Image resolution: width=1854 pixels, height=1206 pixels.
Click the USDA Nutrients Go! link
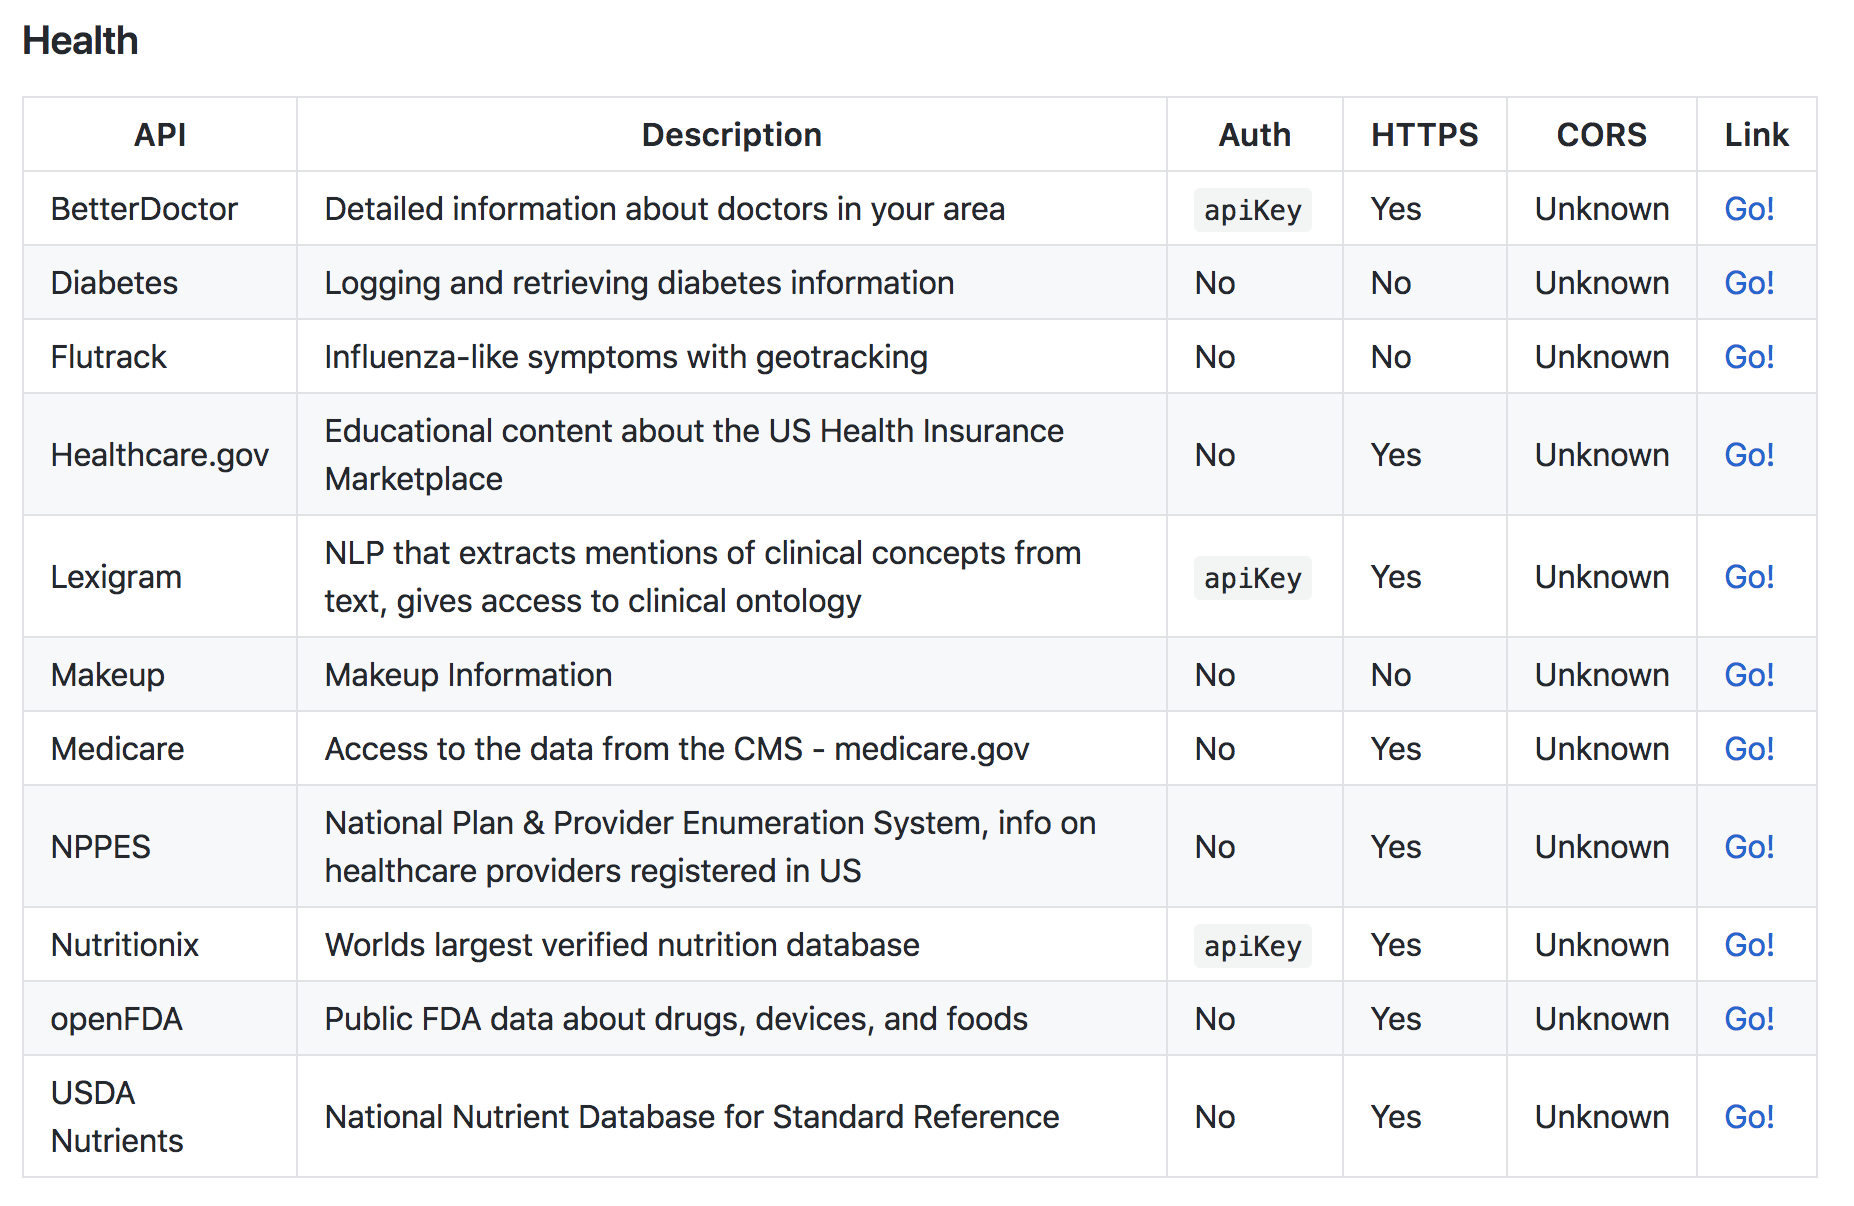[x=1748, y=1117]
